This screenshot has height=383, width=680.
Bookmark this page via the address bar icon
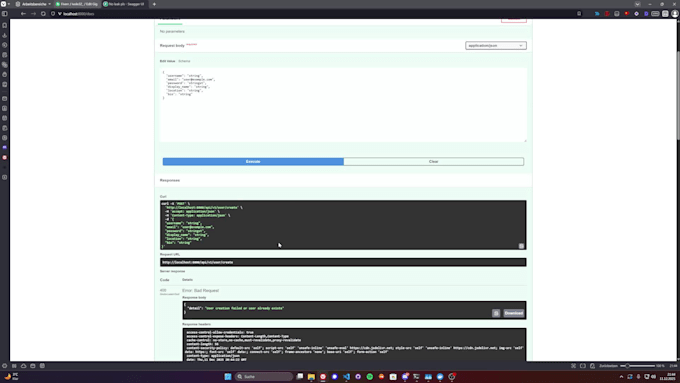pos(579,14)
